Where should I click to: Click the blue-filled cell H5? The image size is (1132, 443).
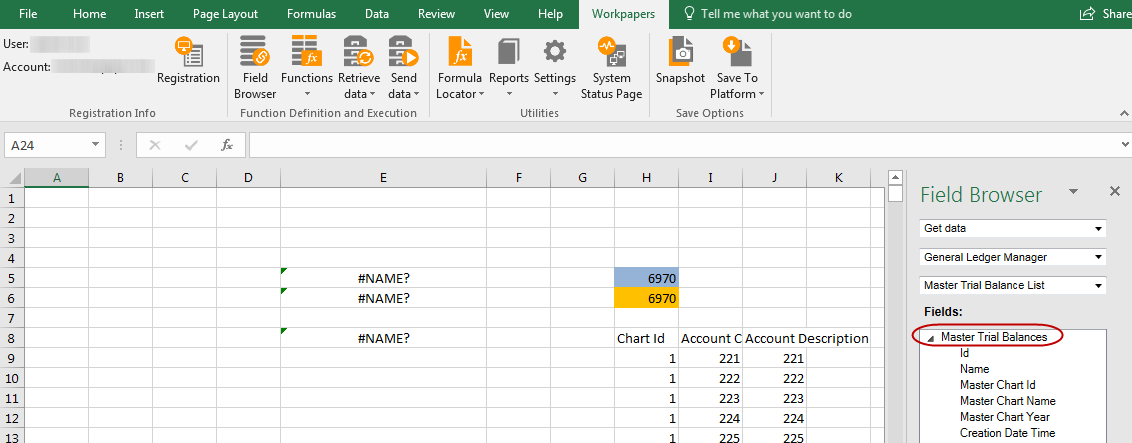[x=646, y=278]
